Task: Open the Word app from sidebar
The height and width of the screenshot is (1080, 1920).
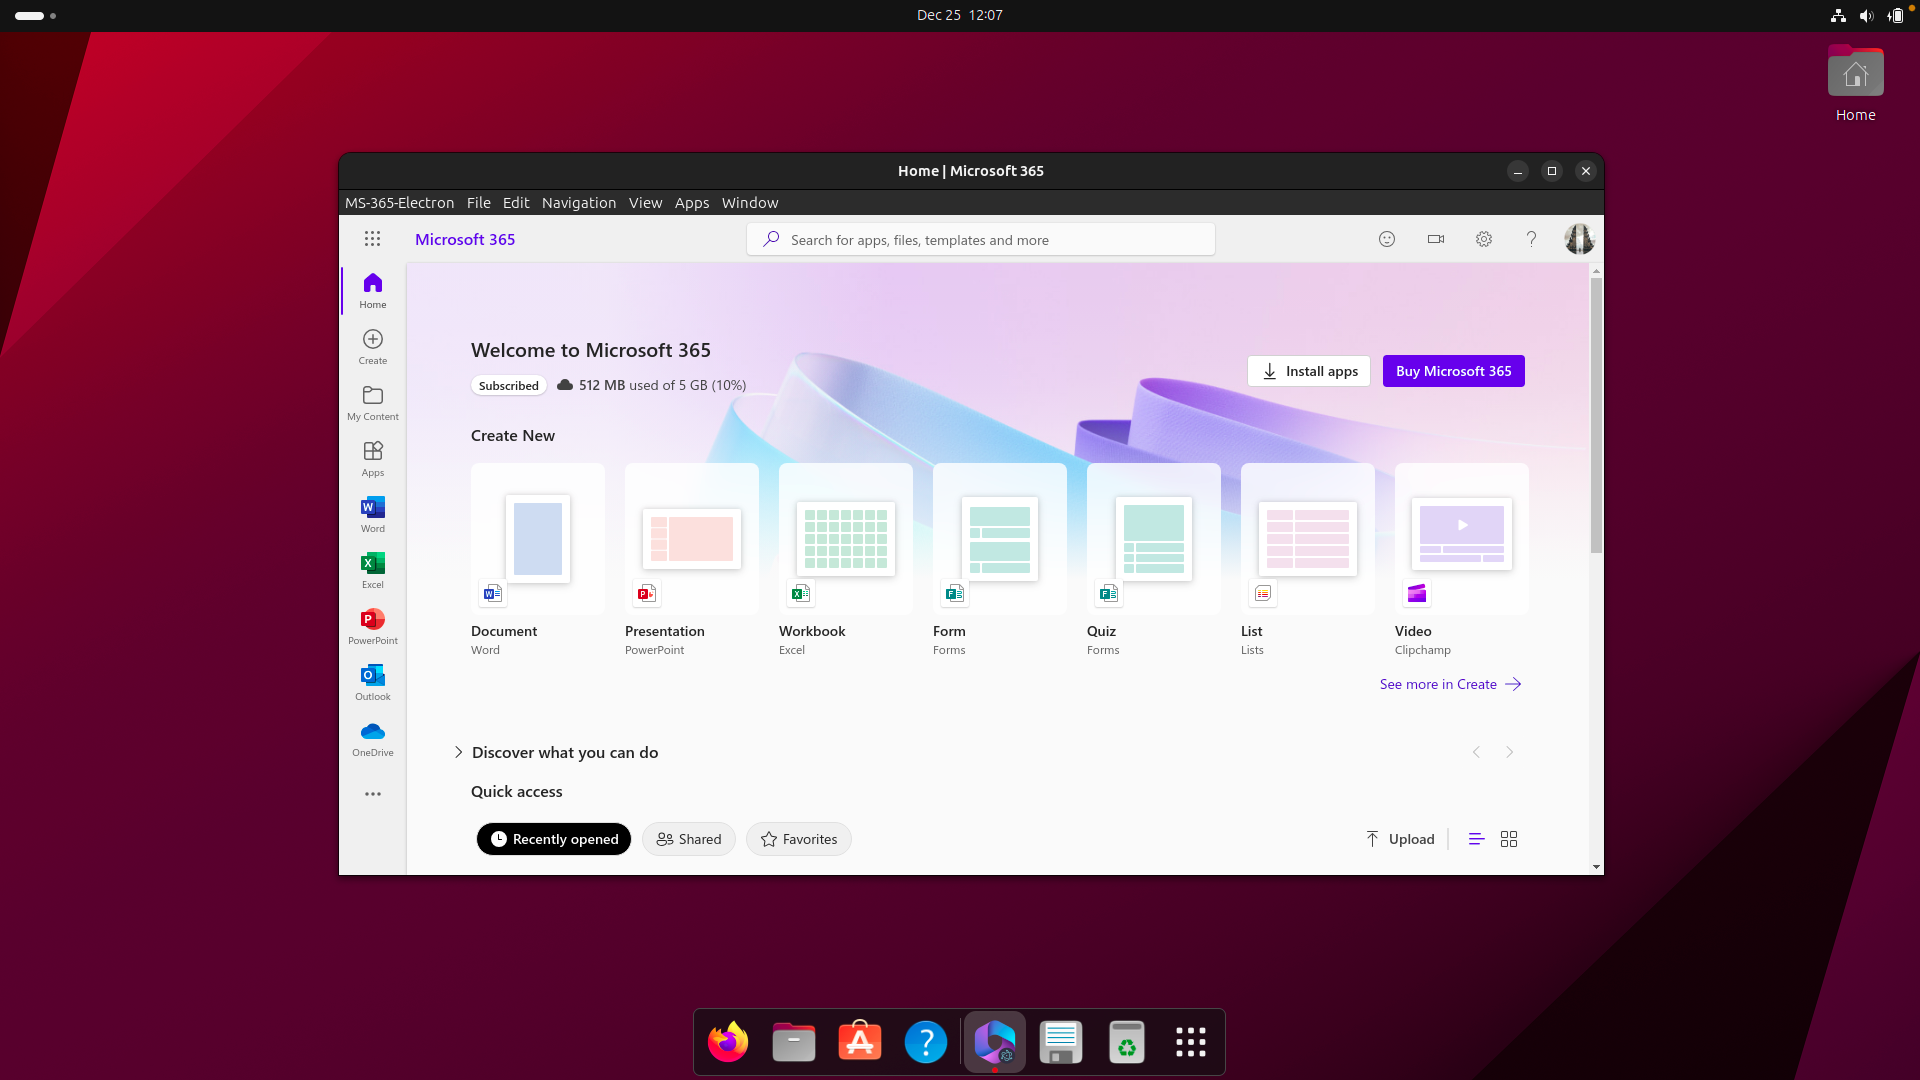Action: (x=372, y=513)
